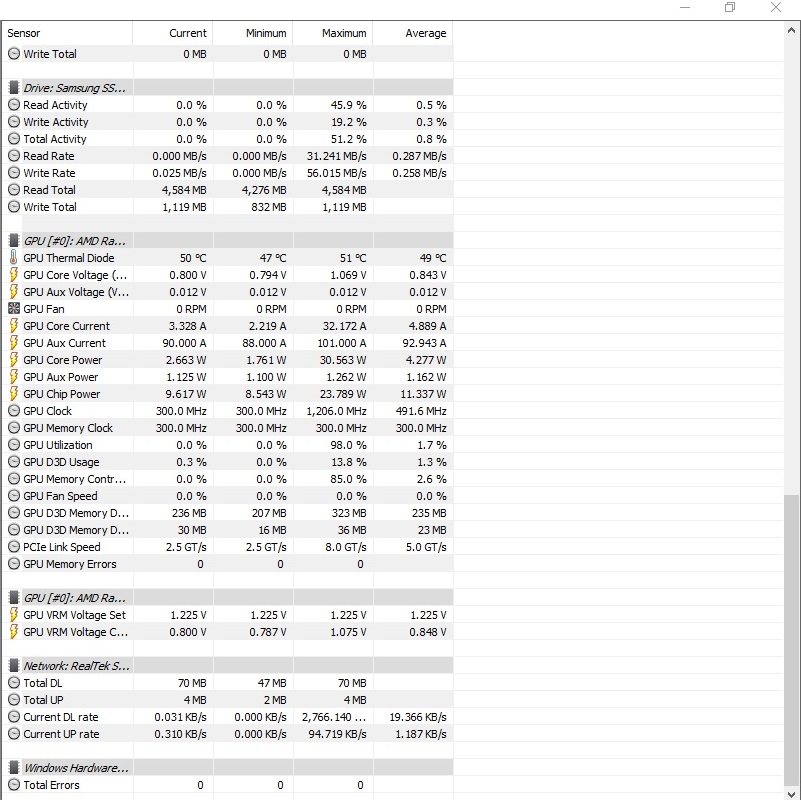Restore down the sensor window
The image size is (801, 800).
click(730, 7)
